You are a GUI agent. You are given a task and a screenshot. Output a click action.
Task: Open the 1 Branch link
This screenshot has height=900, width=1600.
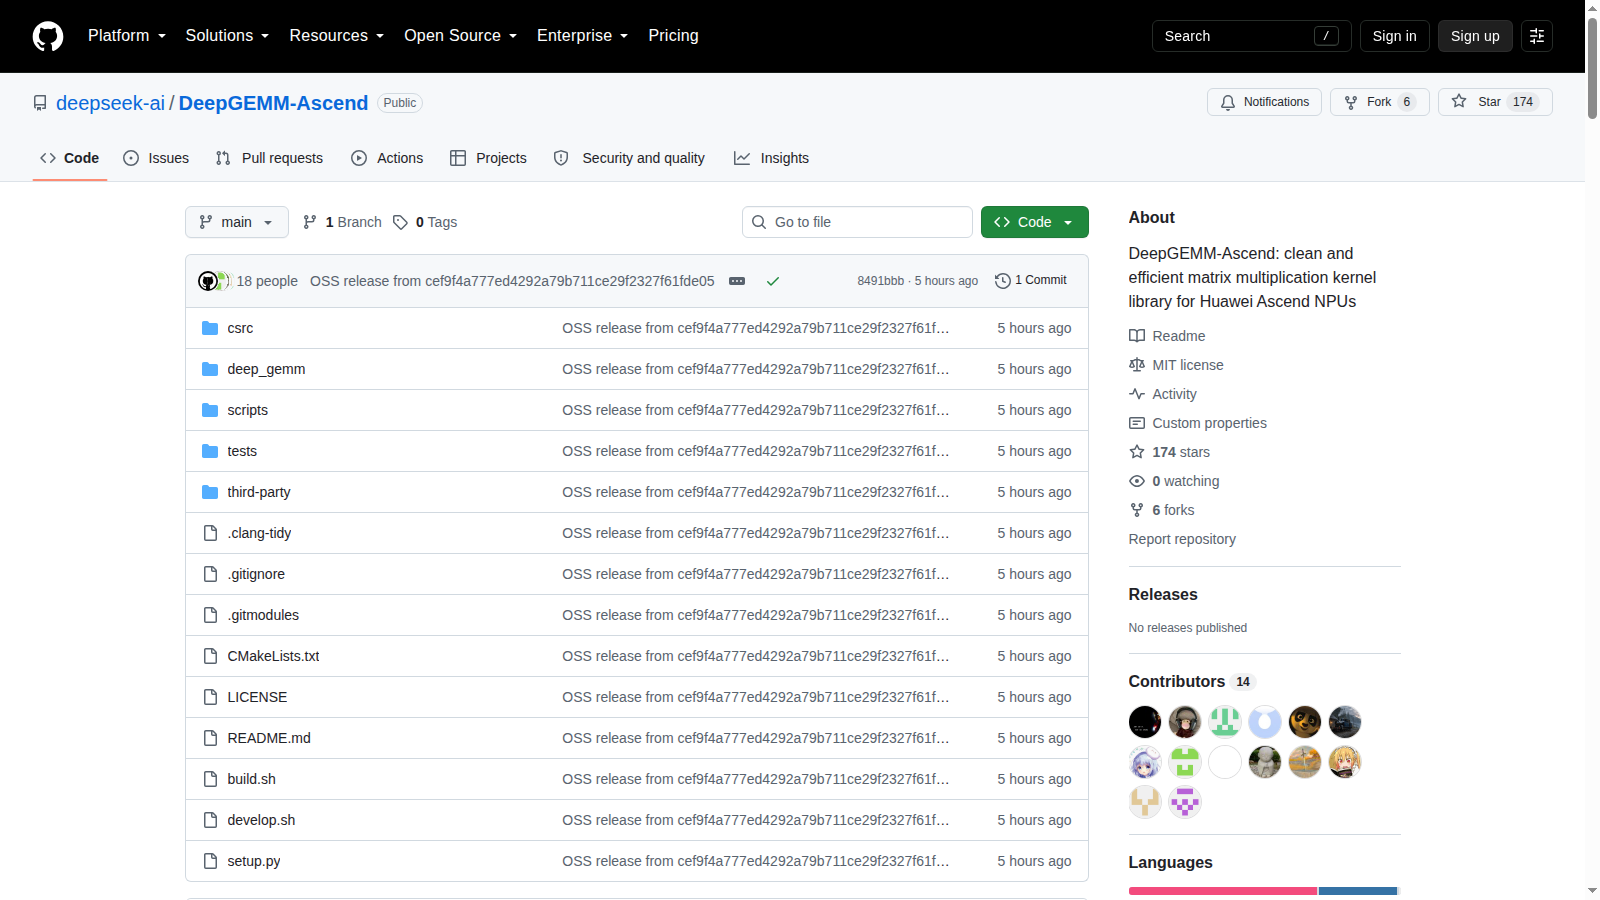click(x=342, y=222)
